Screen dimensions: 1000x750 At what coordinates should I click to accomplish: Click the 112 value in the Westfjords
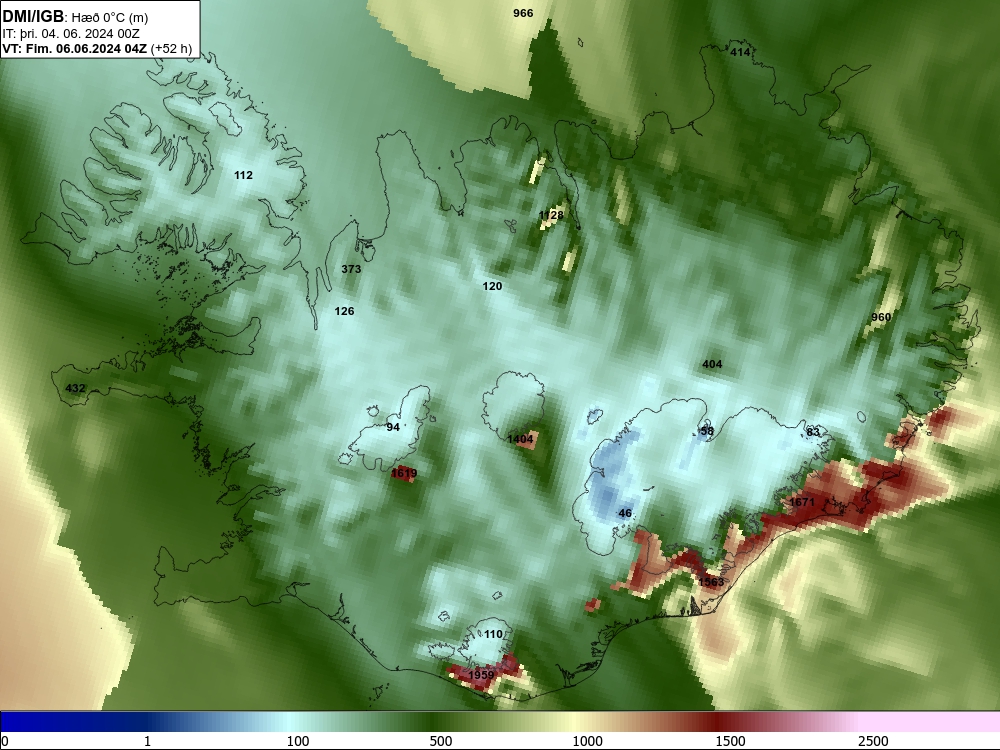point(243,175)
